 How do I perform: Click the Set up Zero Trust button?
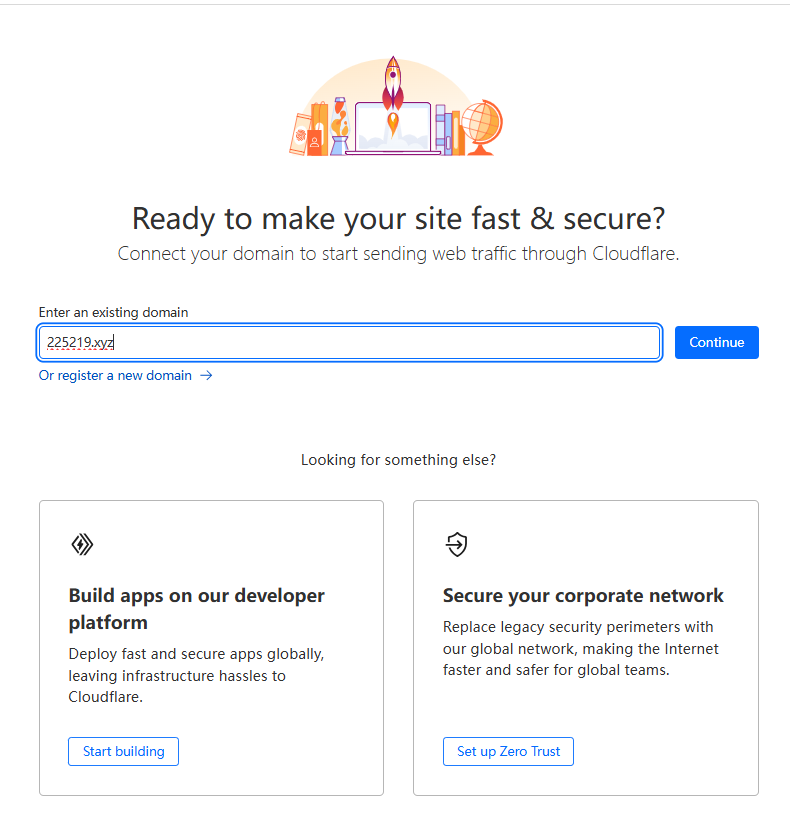(508, 751)
